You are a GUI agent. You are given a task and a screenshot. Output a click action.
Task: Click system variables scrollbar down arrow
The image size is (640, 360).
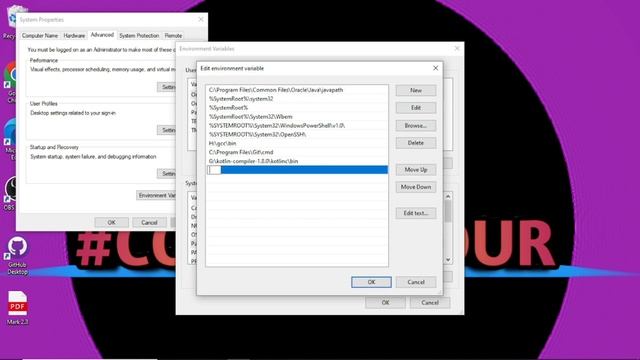(x=448, y=260)
